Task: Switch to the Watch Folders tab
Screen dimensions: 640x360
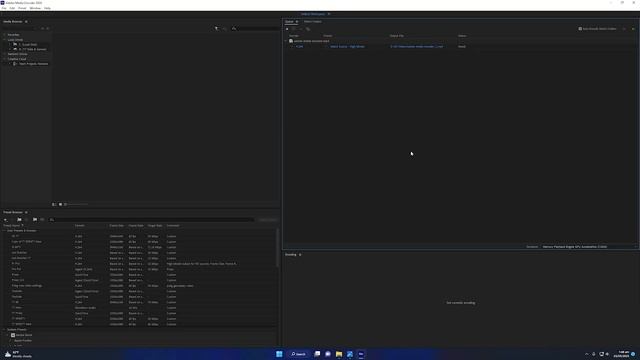Action: tap(313, 22)
